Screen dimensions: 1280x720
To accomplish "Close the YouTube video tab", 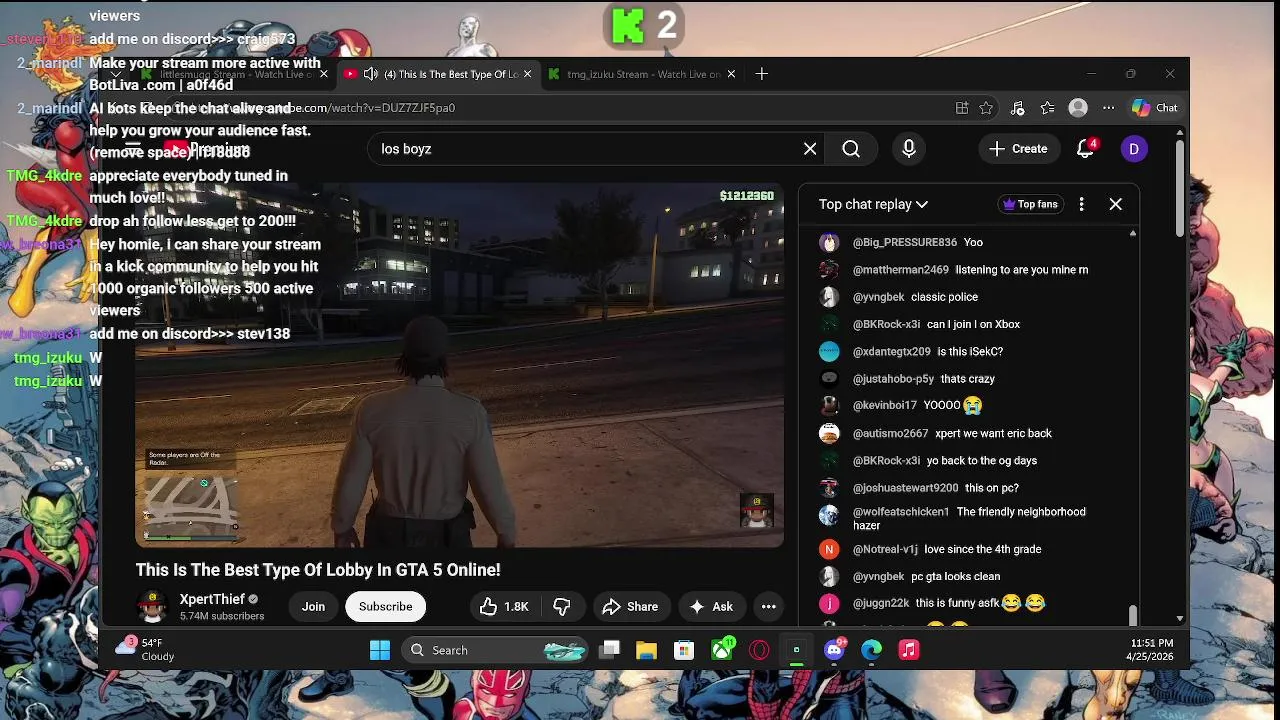I will click(527, 74).
